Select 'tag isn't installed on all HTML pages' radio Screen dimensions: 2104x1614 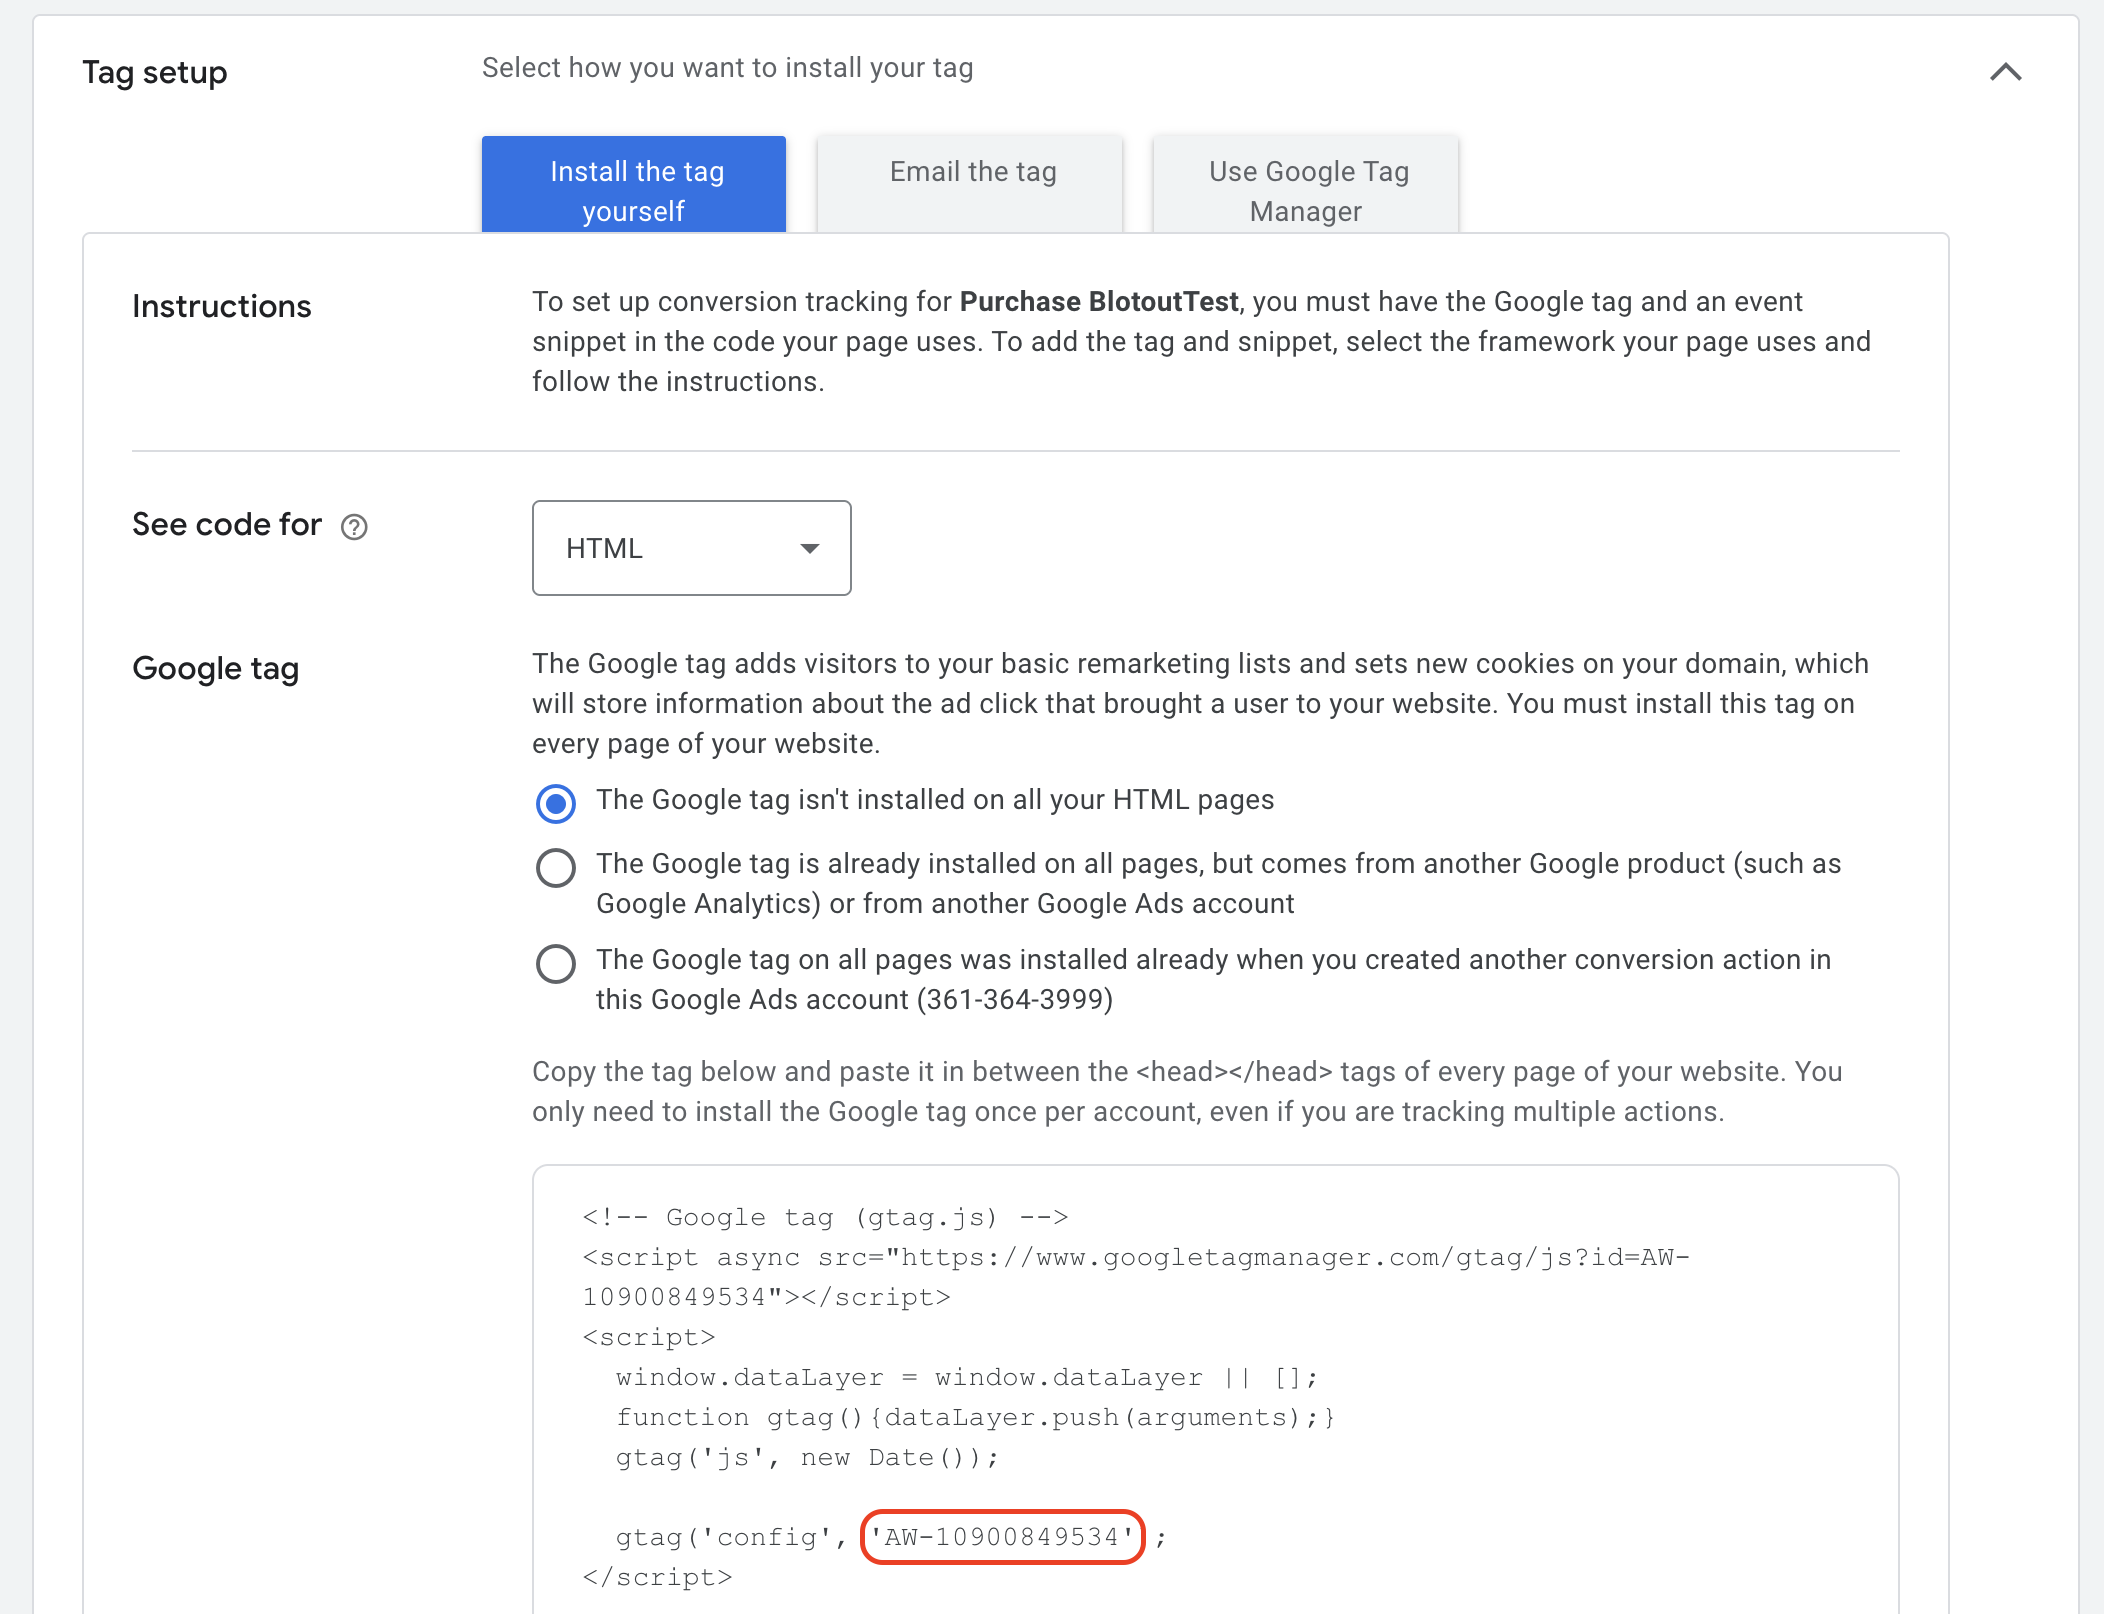[x=556, y=803]
